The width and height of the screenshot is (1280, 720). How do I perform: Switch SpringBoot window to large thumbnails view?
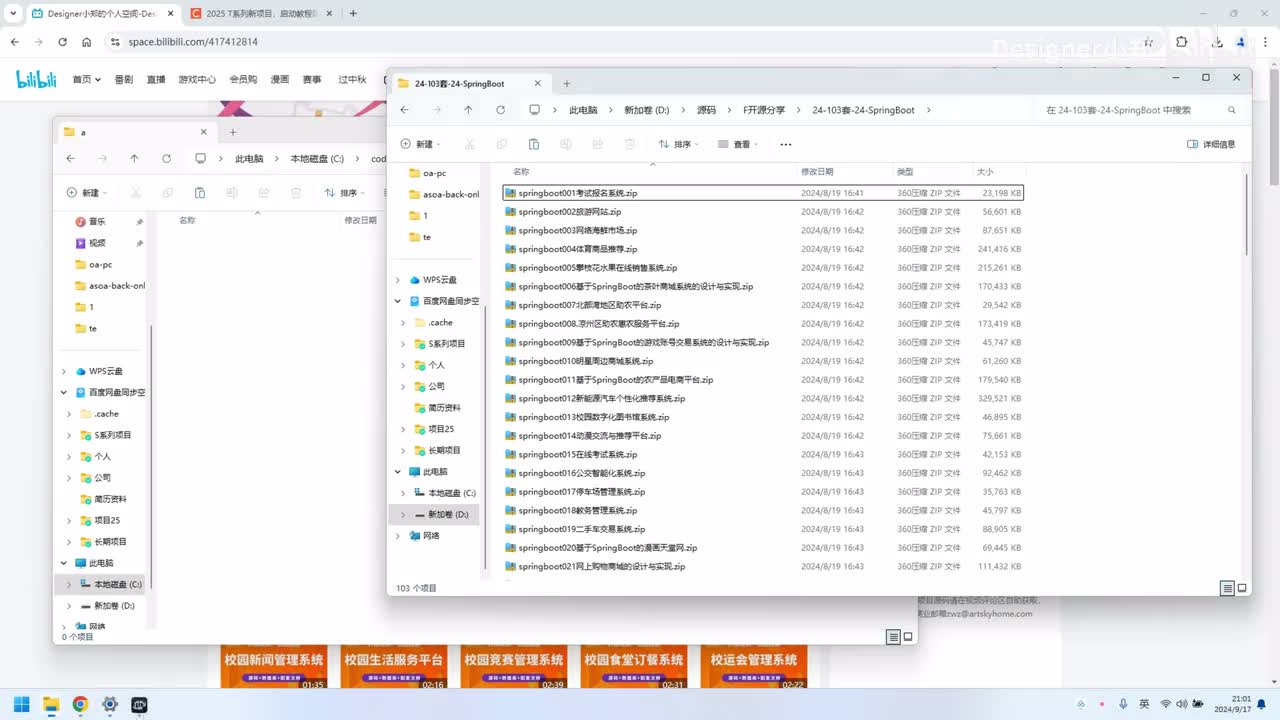[x=1242, y=588]
